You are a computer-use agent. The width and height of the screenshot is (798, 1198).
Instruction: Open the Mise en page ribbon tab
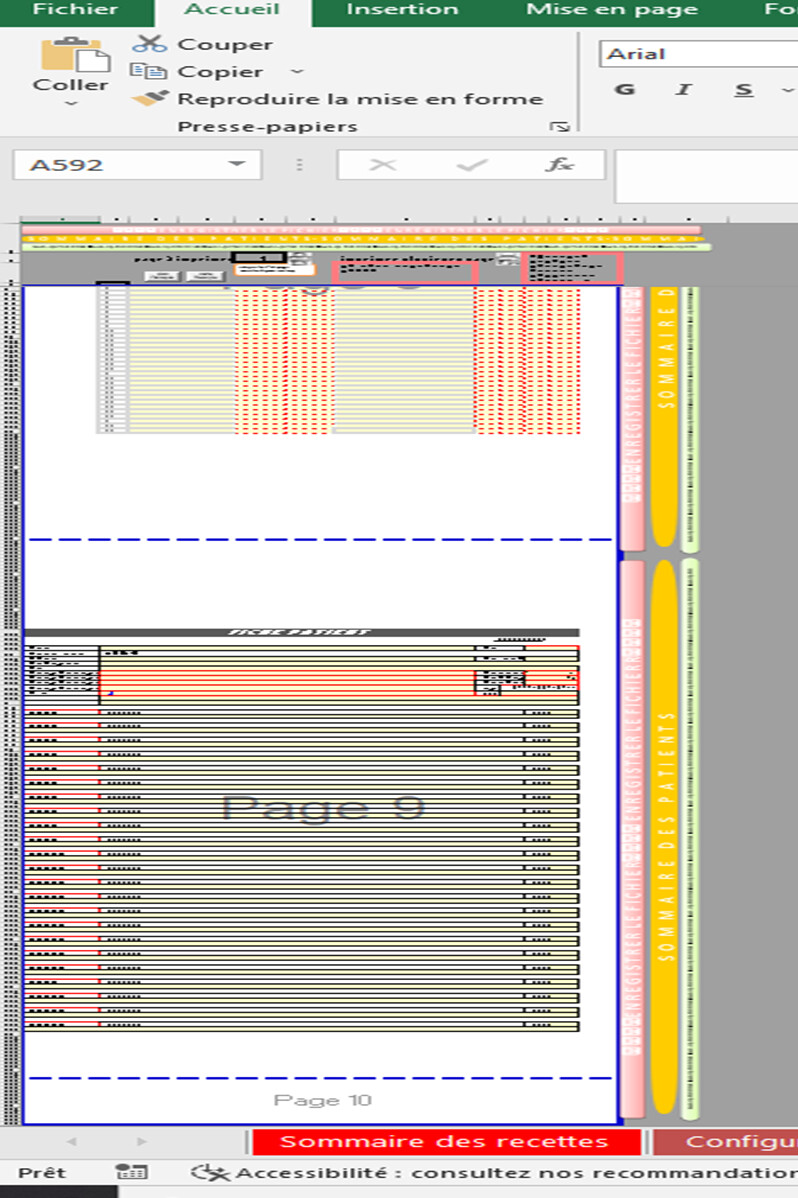(612, 10)
